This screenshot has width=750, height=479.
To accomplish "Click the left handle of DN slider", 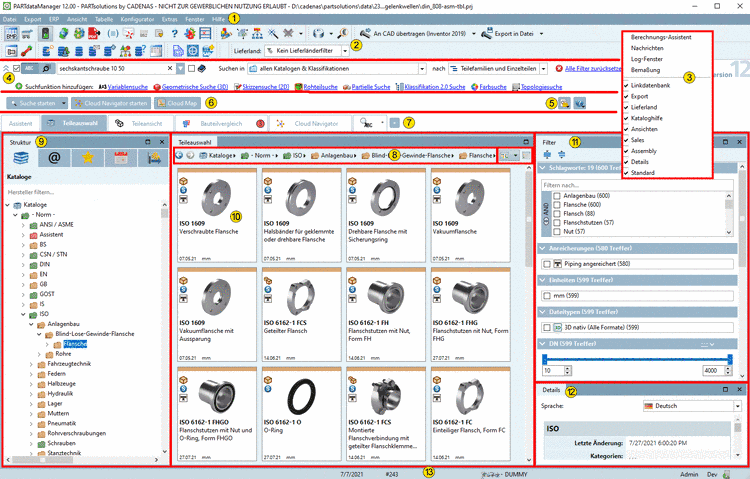I will 544,359.
